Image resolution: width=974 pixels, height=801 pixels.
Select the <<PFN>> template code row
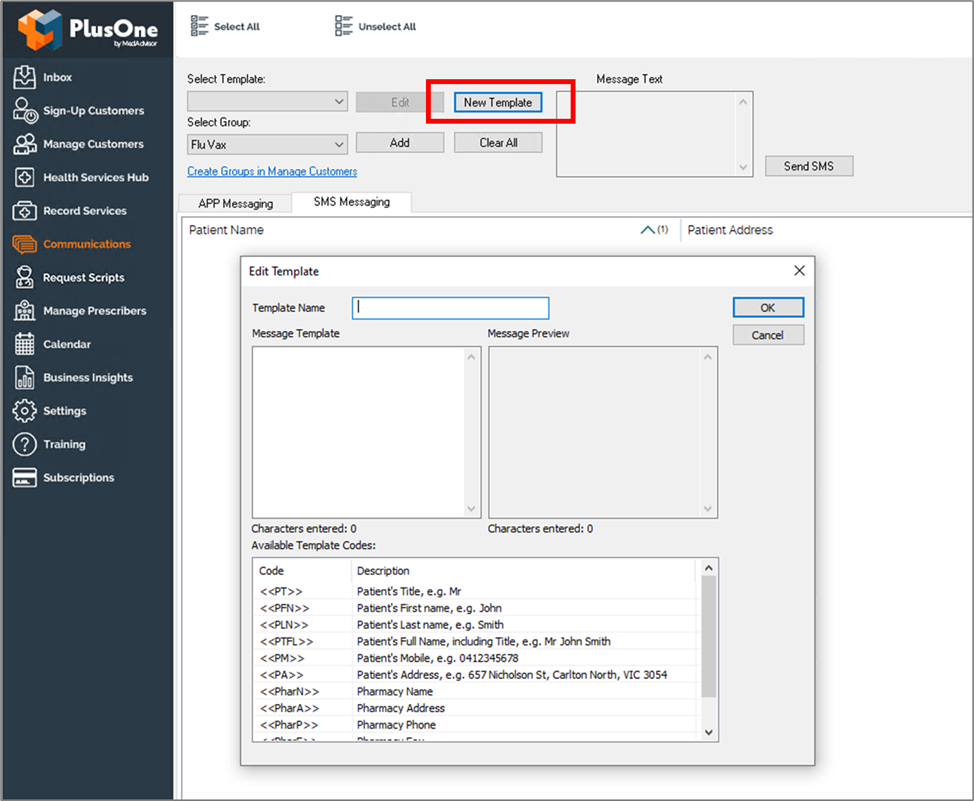click(476, 608)
